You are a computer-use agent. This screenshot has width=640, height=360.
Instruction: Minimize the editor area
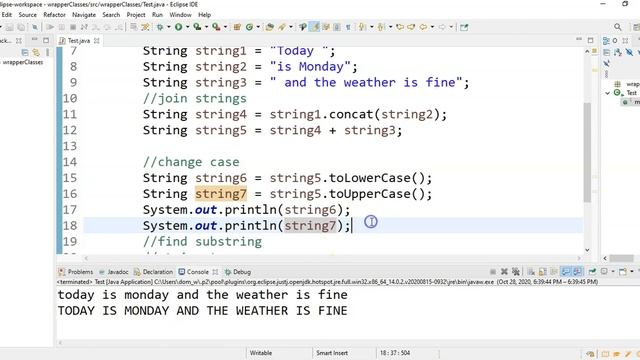tap(579, 39)
